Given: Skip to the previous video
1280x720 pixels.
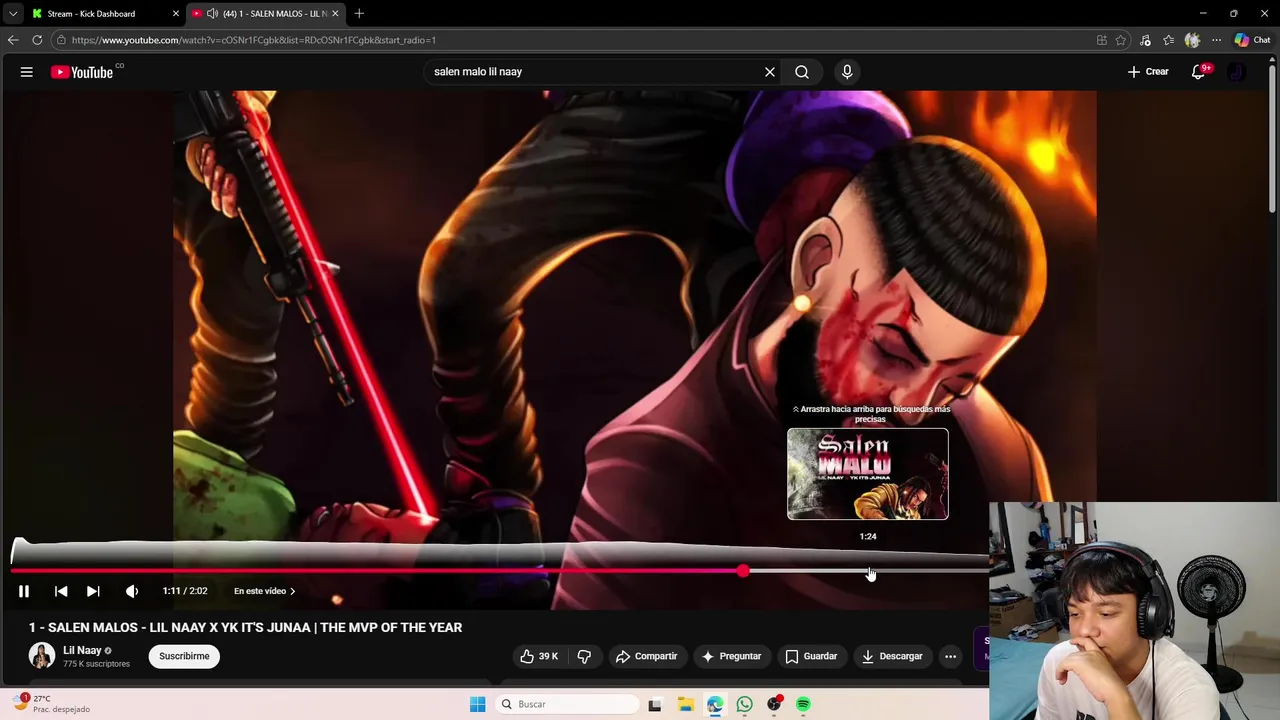Looking at the screenshot, I should pos(61,591).
